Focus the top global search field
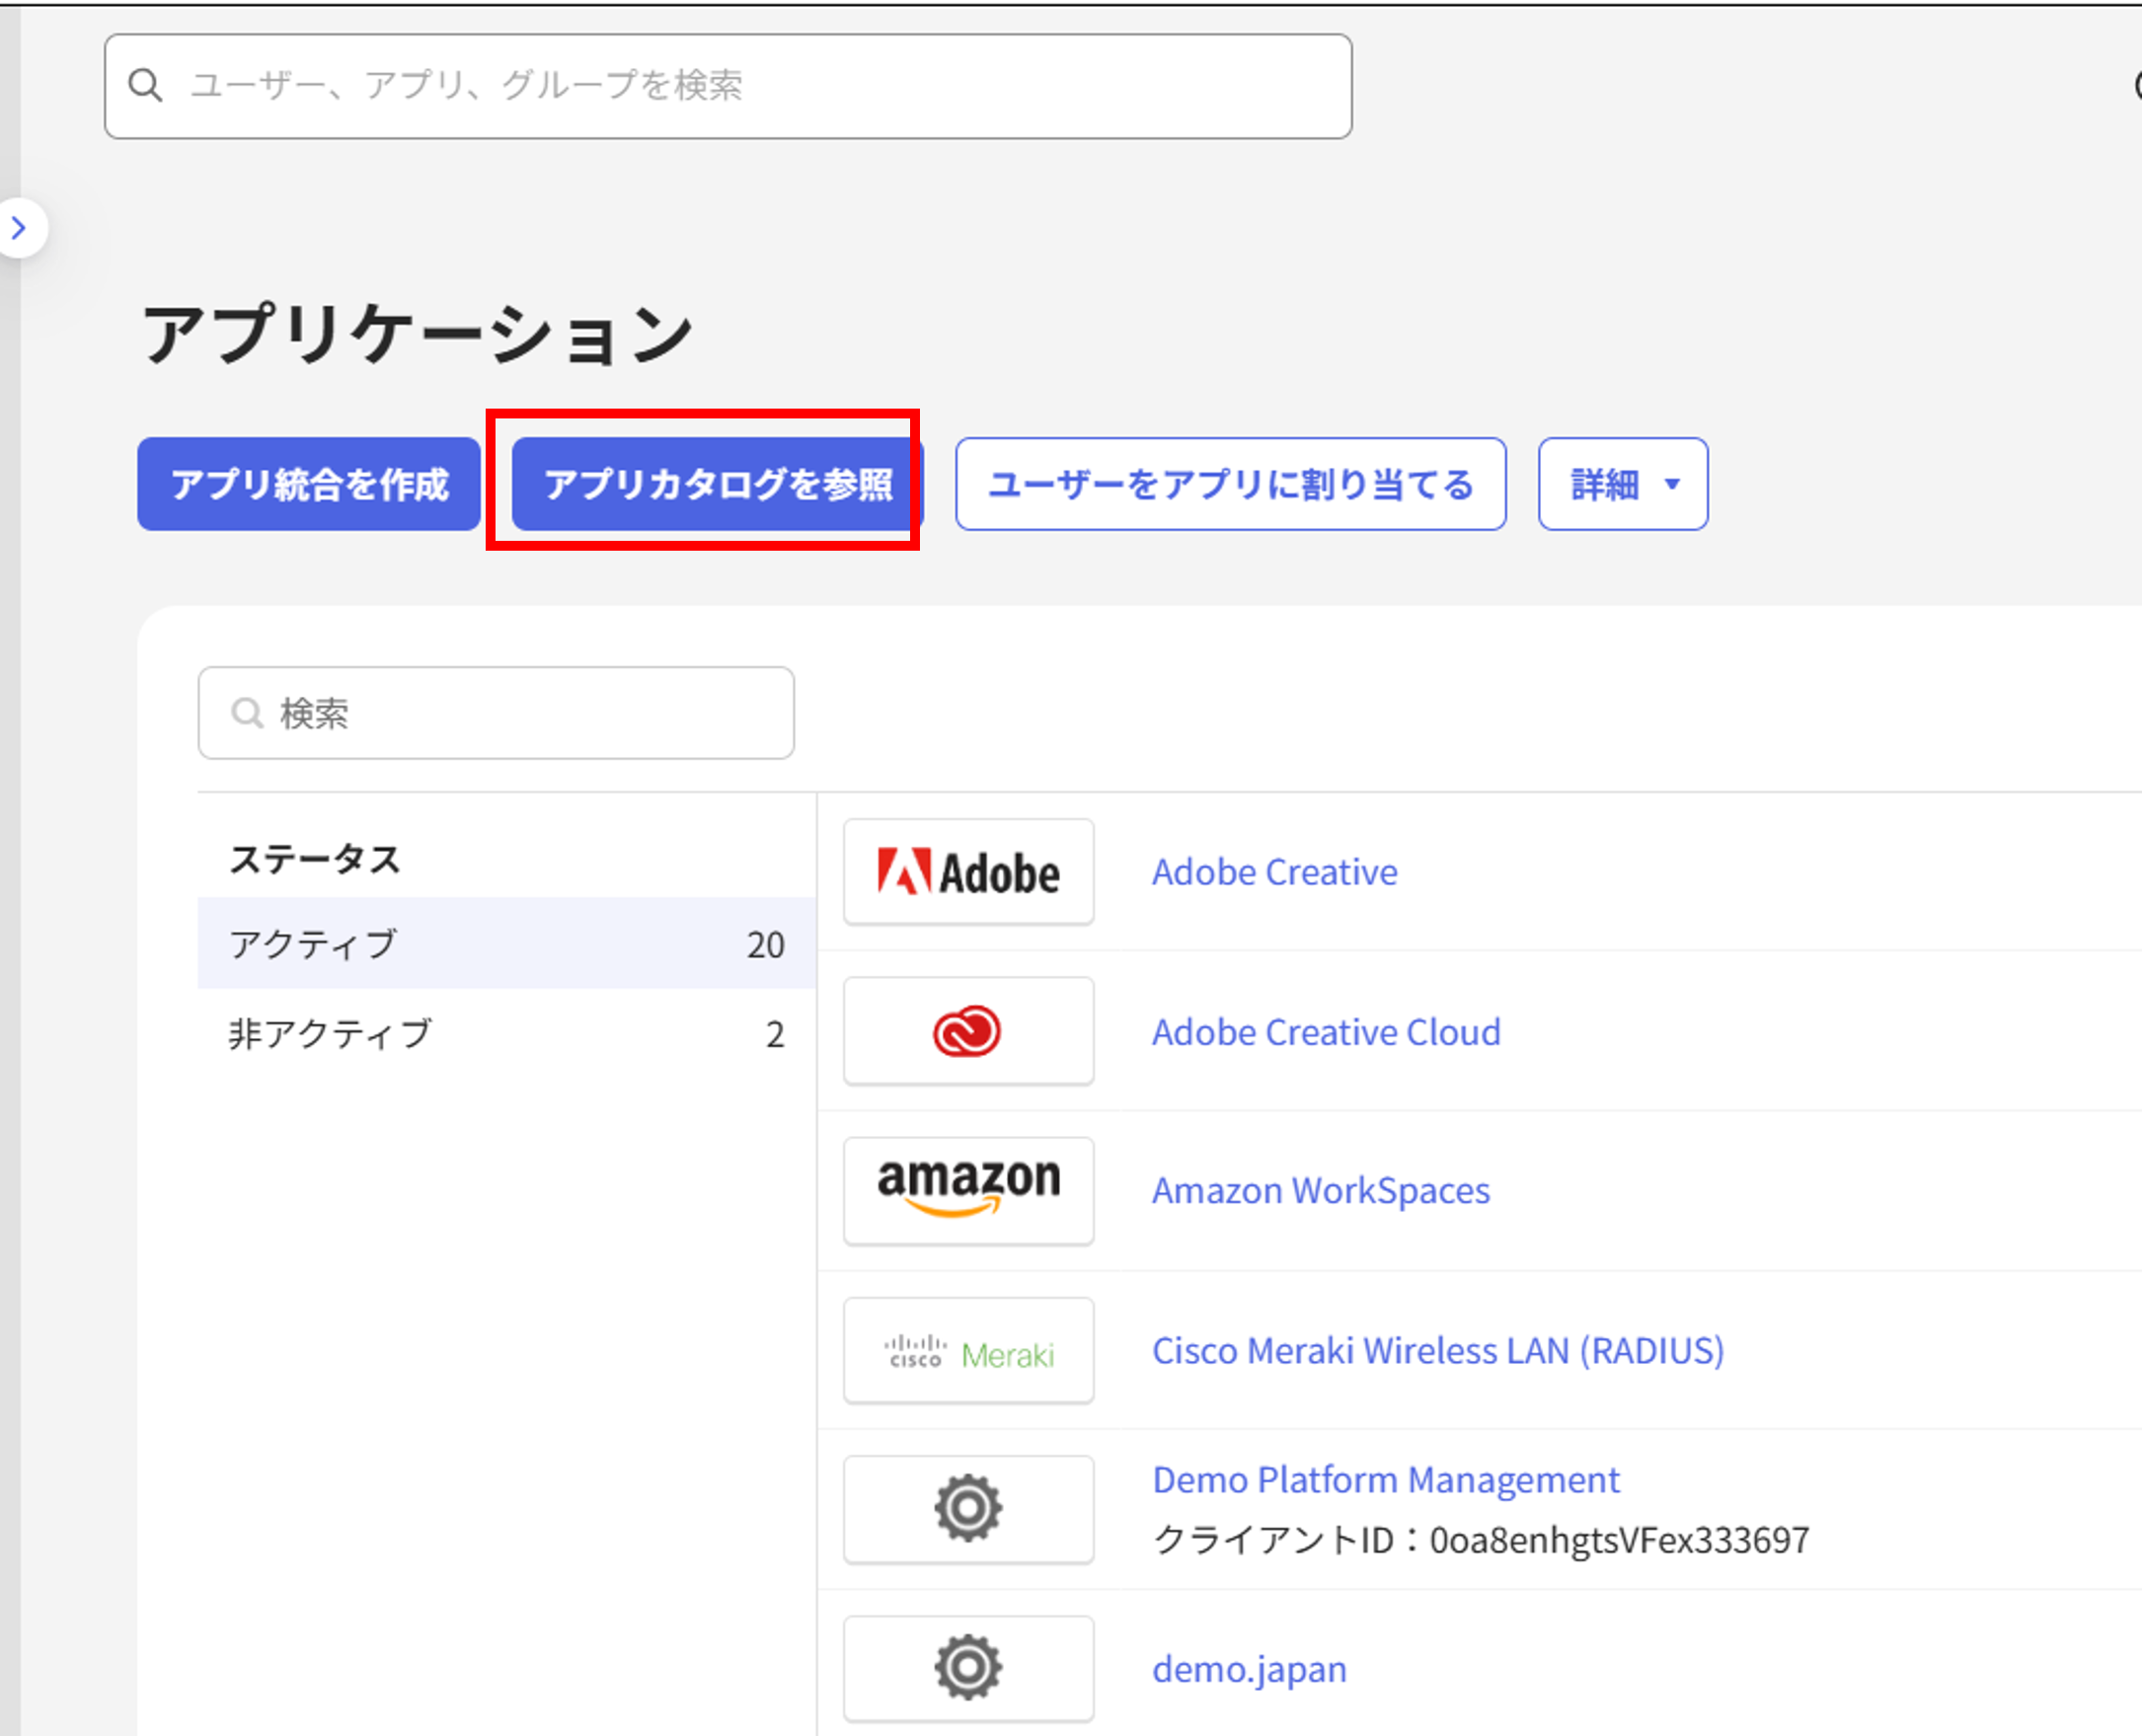This screenshot has width=2142, height=1736. tap(760, 86)
